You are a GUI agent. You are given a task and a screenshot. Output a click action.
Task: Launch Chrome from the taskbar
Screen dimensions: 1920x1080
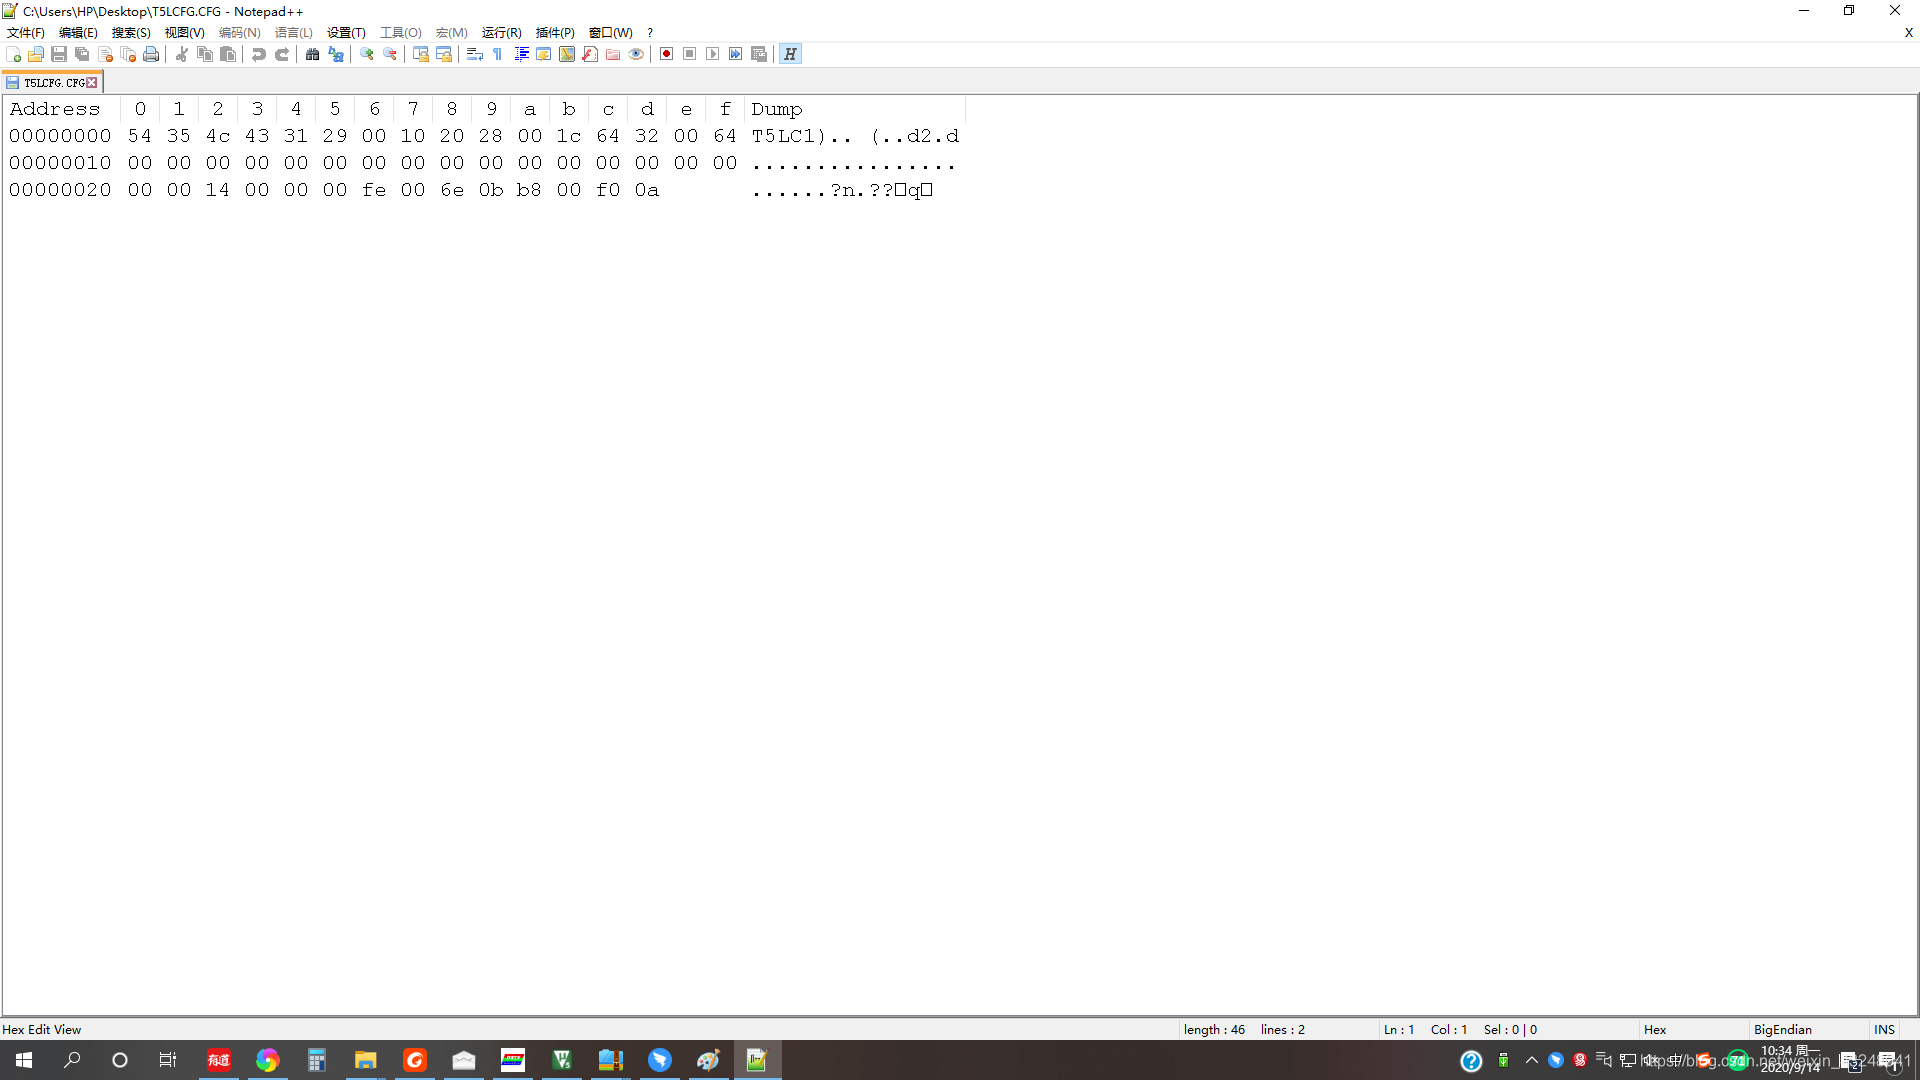(x=267, y=1060)
